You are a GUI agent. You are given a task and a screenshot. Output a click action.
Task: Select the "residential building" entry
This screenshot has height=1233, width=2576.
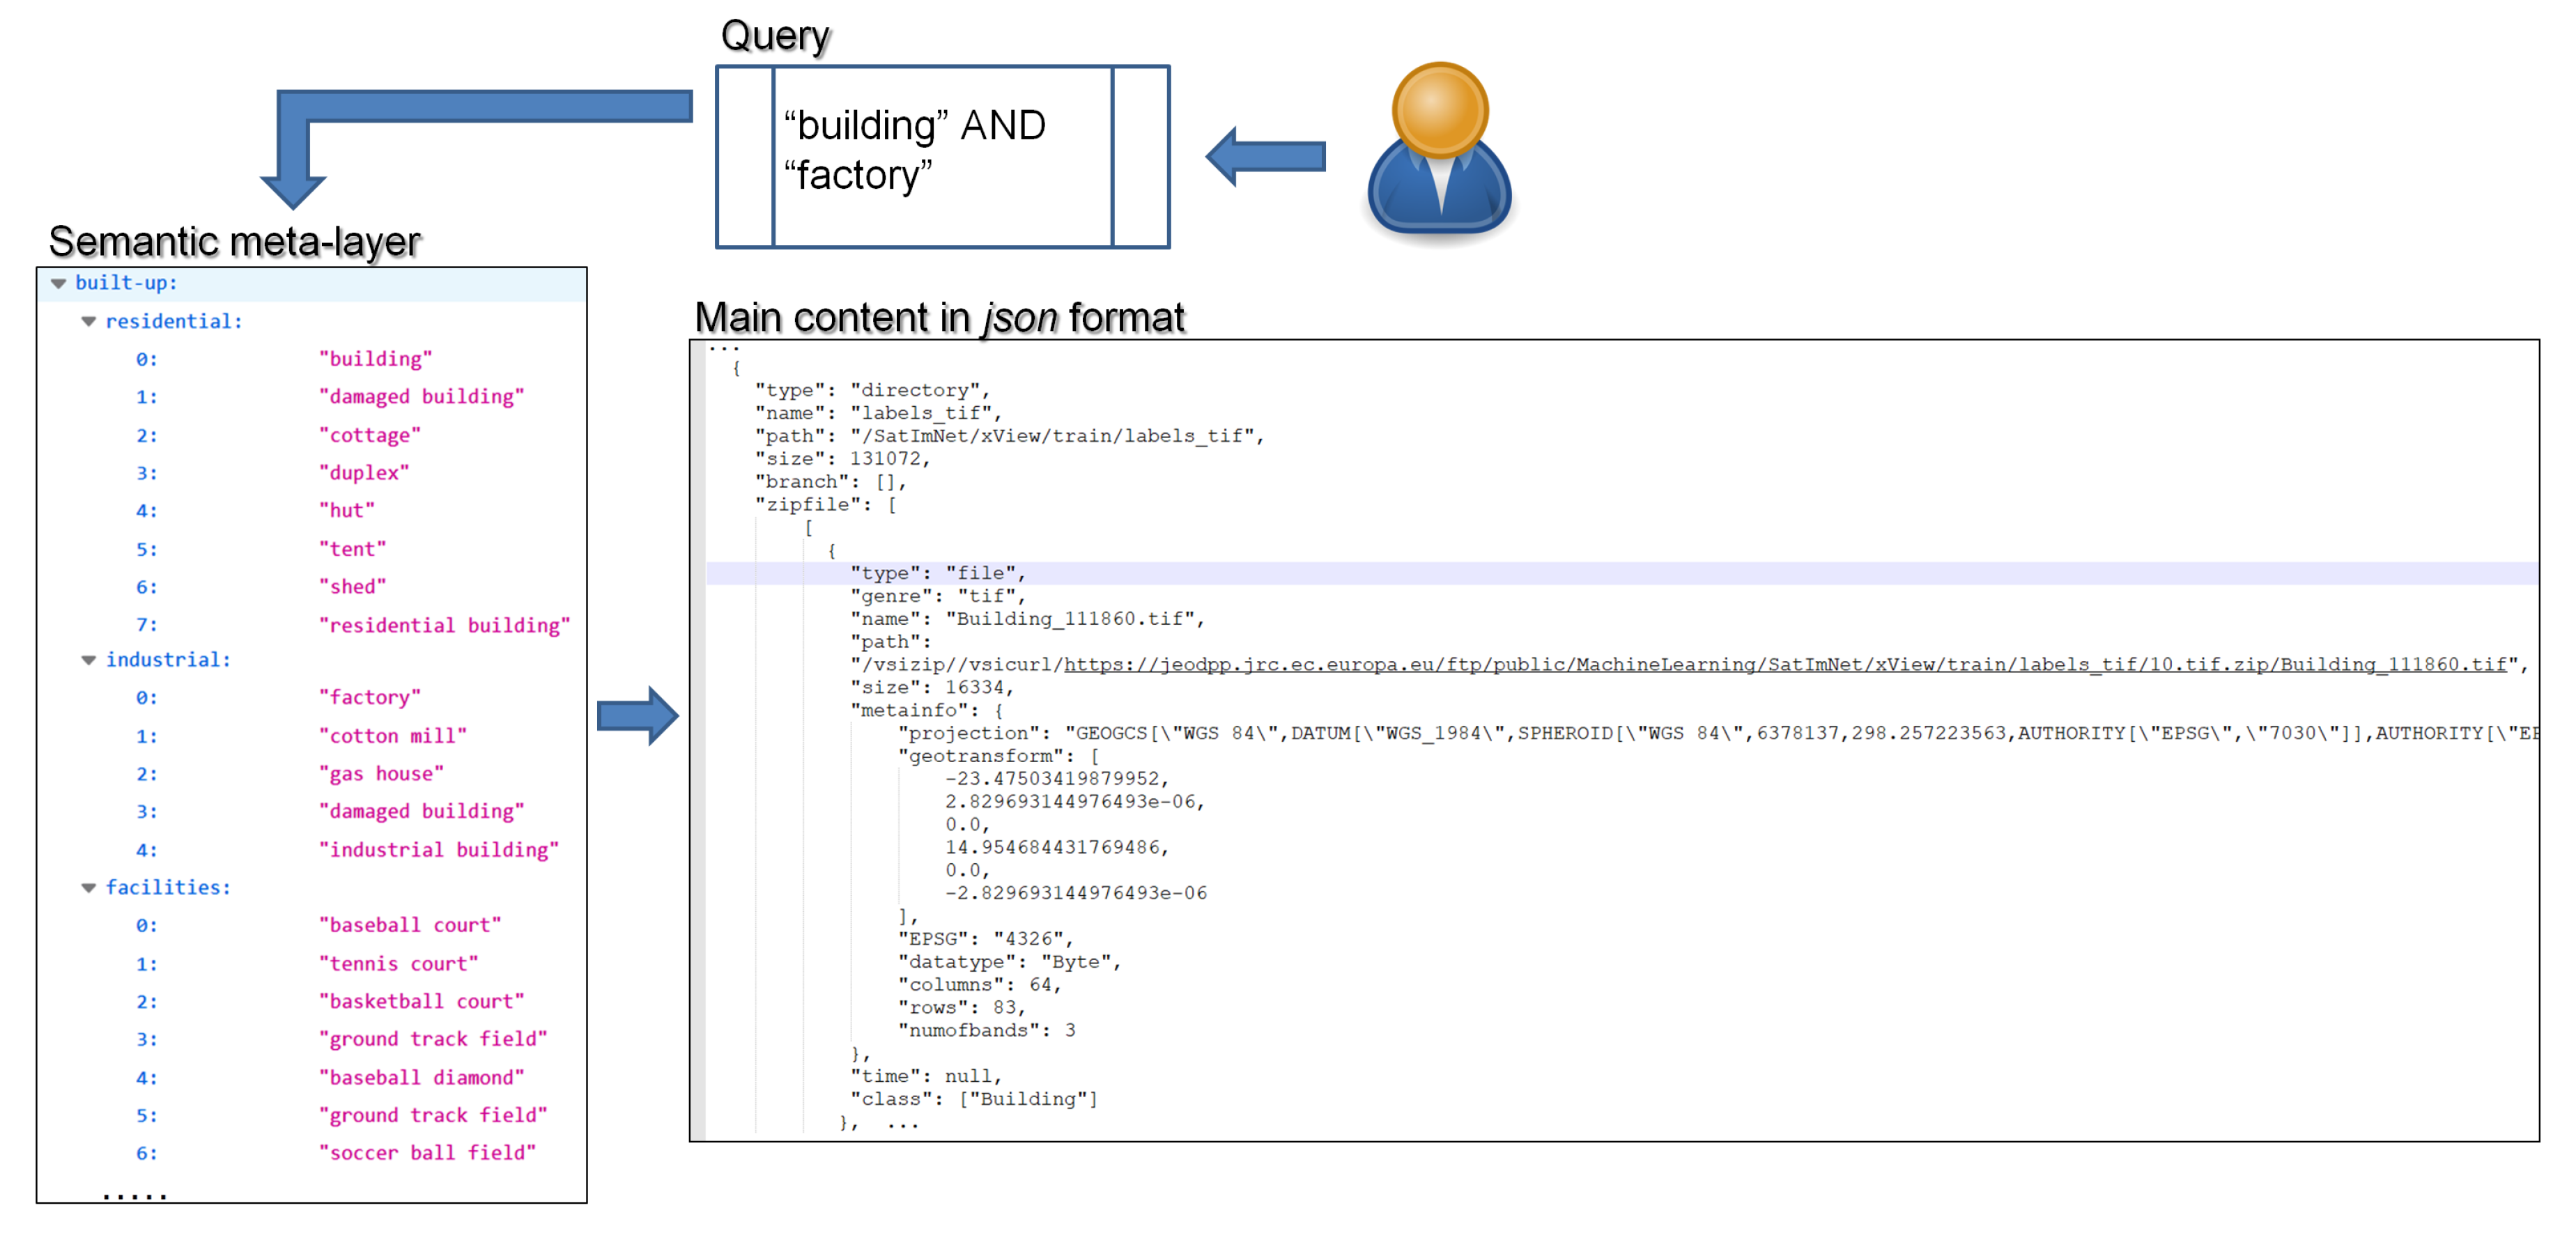(x=444, y=626)
